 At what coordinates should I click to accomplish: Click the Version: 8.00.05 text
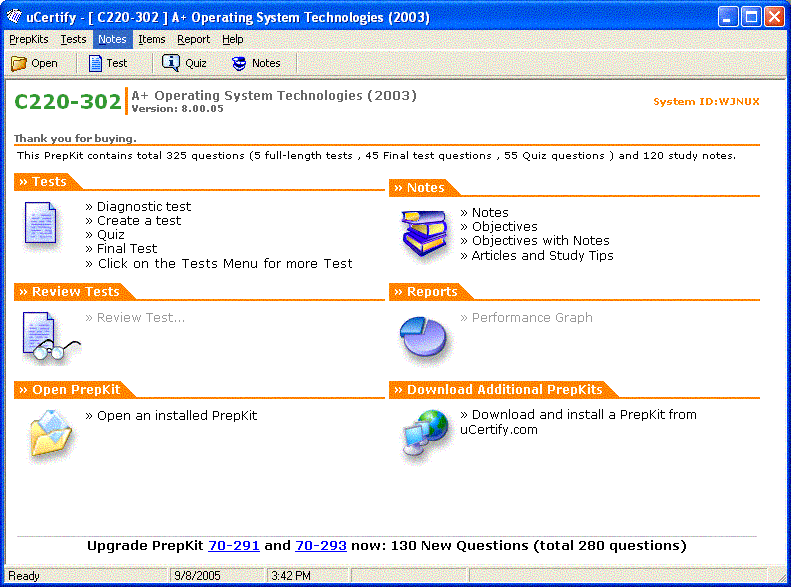click(178, 109)
